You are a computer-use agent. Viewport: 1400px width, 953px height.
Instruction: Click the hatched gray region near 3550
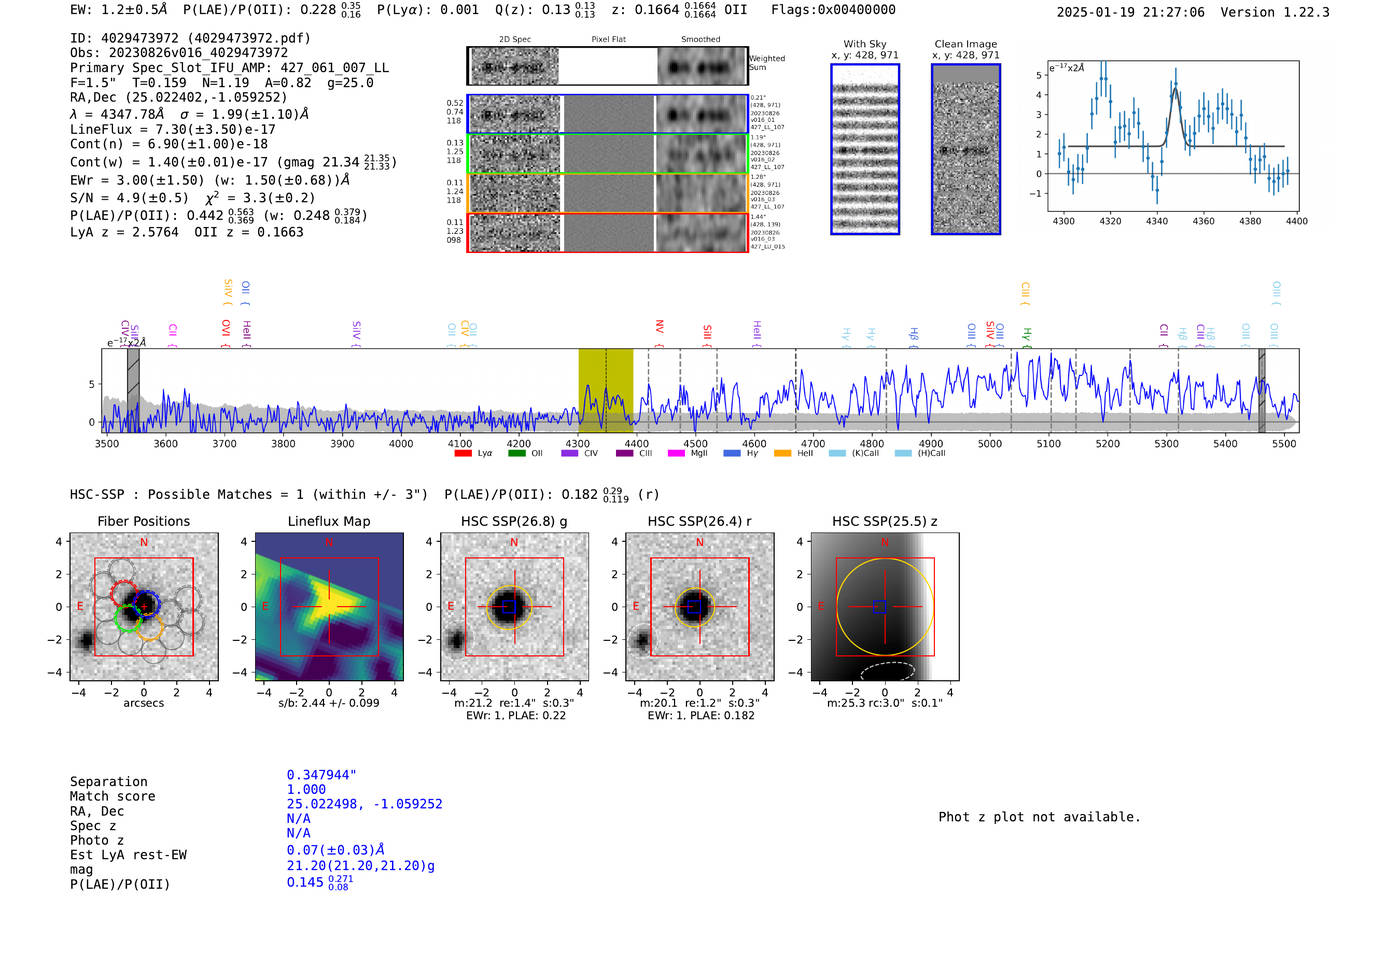pos(133,390)
